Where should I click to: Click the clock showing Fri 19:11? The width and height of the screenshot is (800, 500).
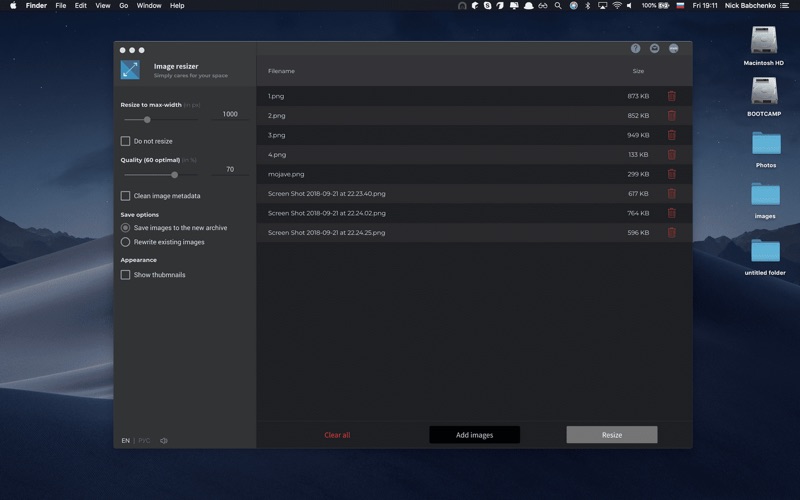pos(705,6)
